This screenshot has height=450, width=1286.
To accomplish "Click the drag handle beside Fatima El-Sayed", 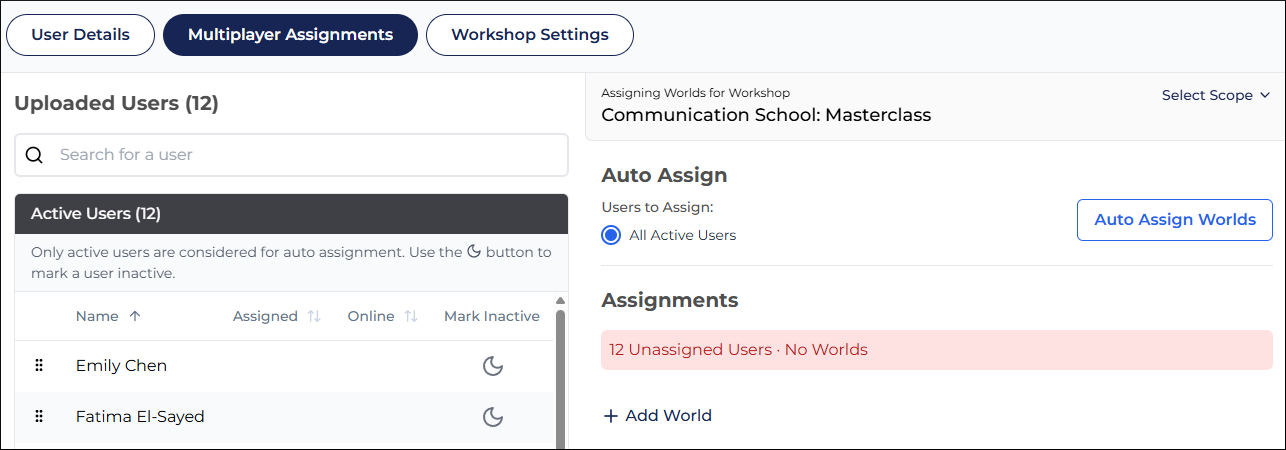I will point(40,417).
